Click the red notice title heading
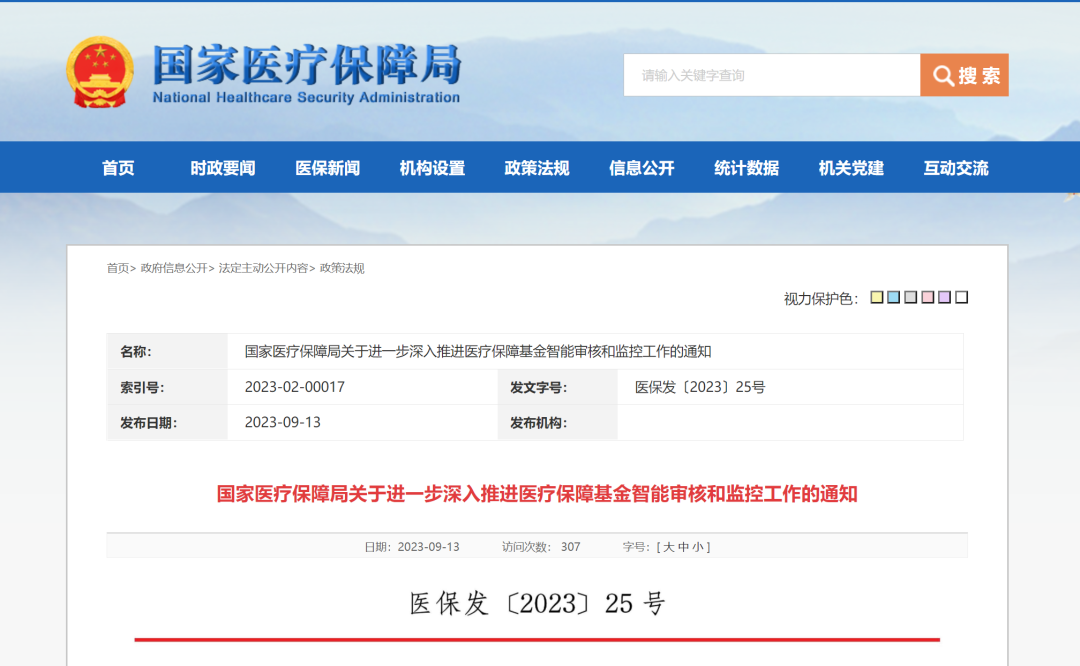1080x666 pixels. point(537,494)
